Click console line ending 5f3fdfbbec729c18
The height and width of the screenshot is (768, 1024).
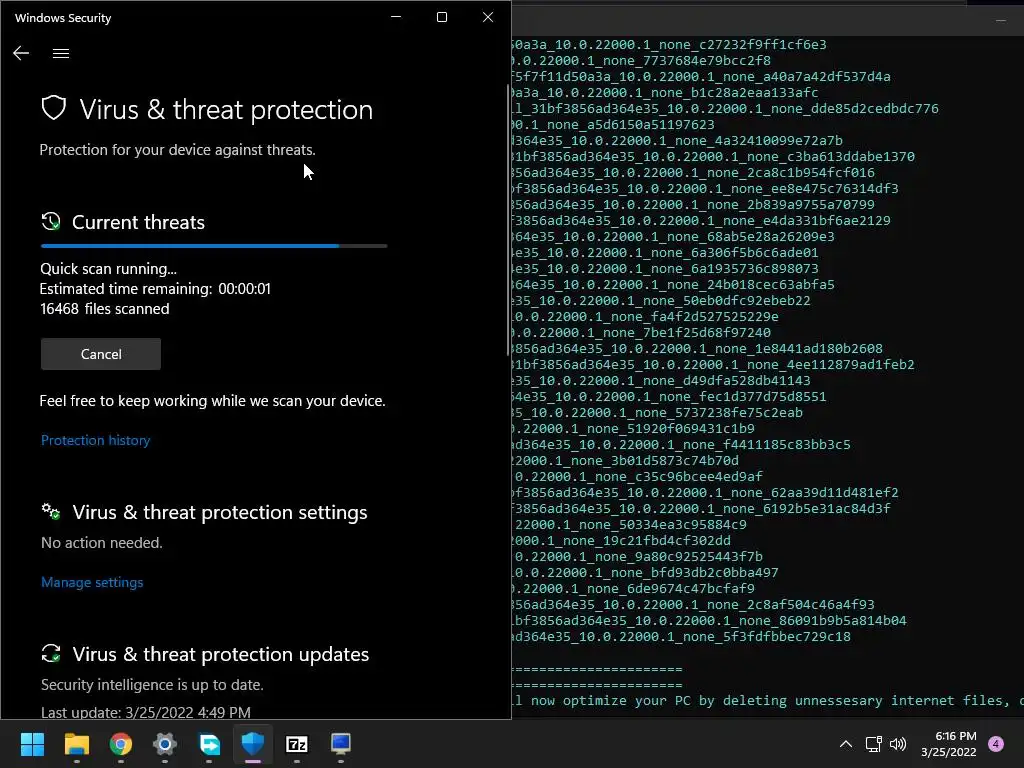click(682, 636)
